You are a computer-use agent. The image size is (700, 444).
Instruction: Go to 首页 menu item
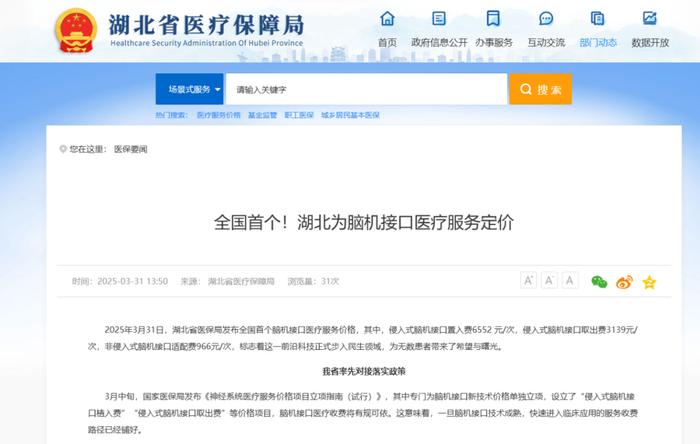(x=387, y=42)
